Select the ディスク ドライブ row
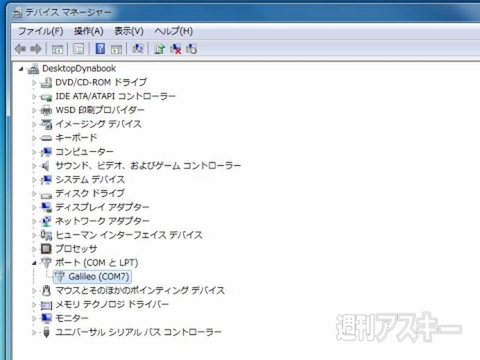Image resolution: width=480 pixels, height=360 pixels. coord(90,193)
